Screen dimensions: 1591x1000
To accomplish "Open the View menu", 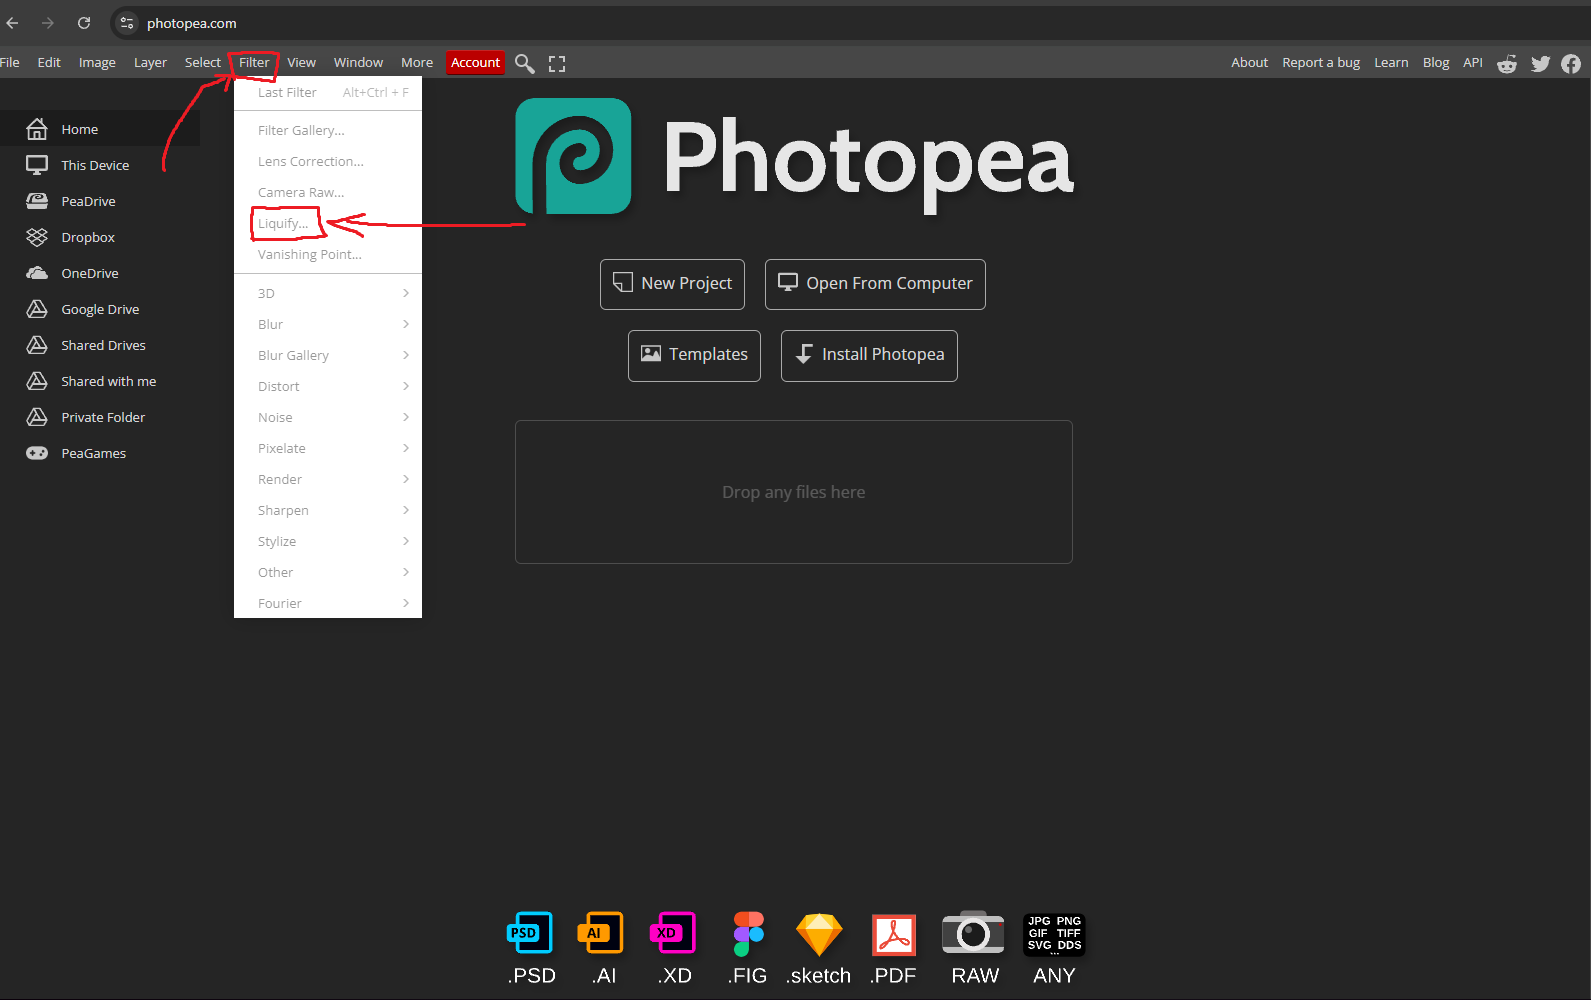I will (x=301, y=62).
